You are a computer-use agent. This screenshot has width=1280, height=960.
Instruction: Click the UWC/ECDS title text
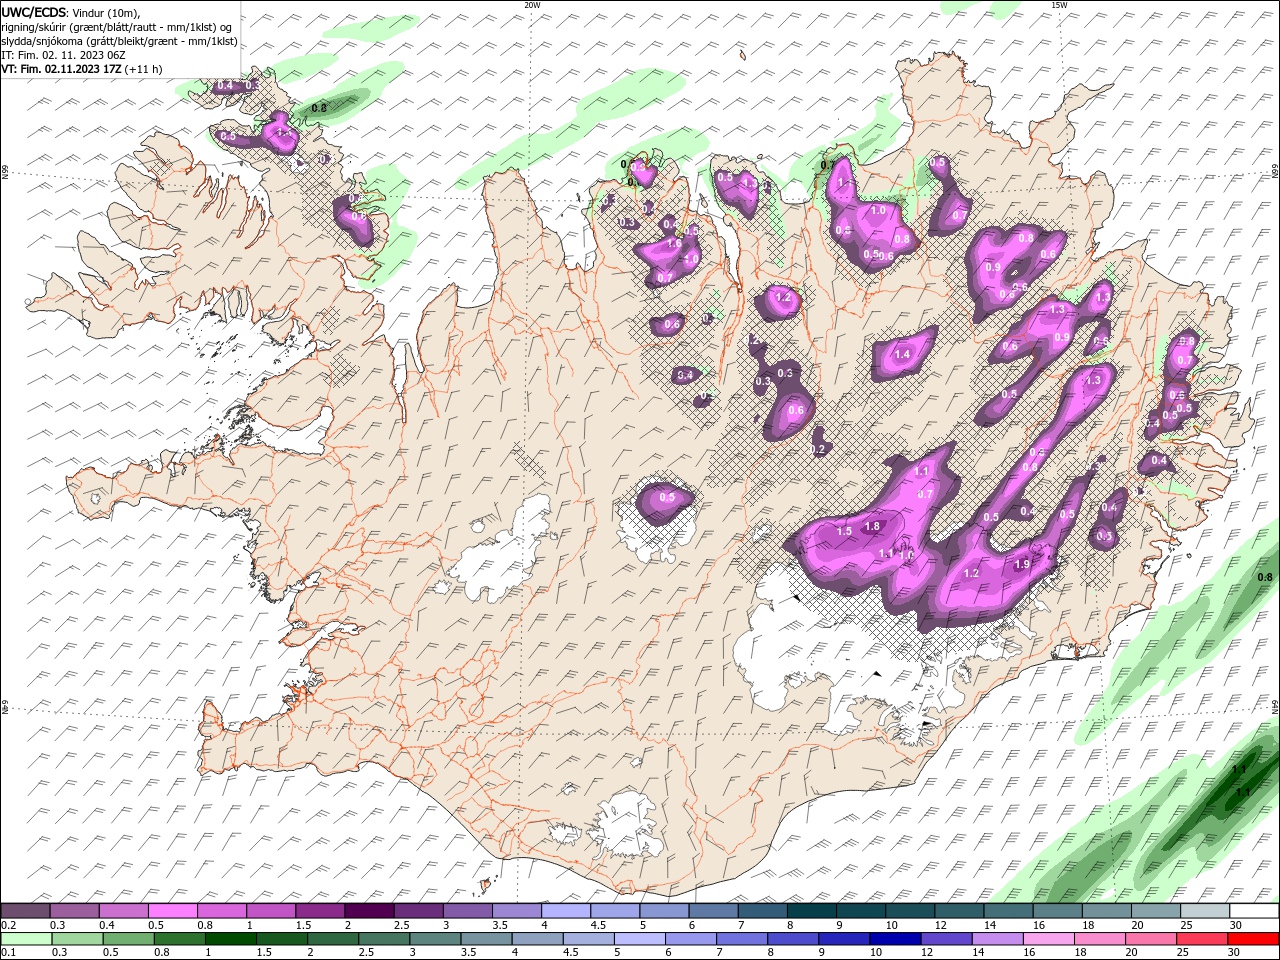[x=34, y=11]
